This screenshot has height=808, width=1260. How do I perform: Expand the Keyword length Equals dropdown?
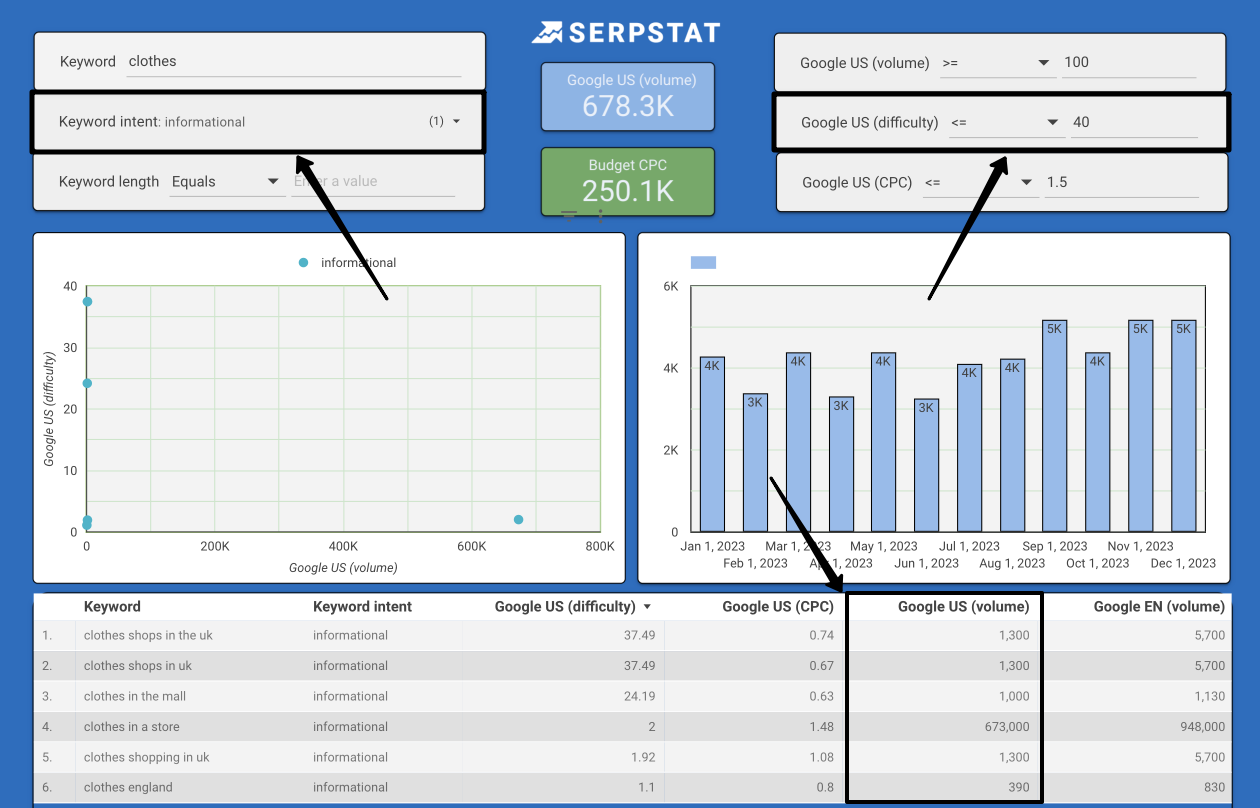tap(272, 182)
